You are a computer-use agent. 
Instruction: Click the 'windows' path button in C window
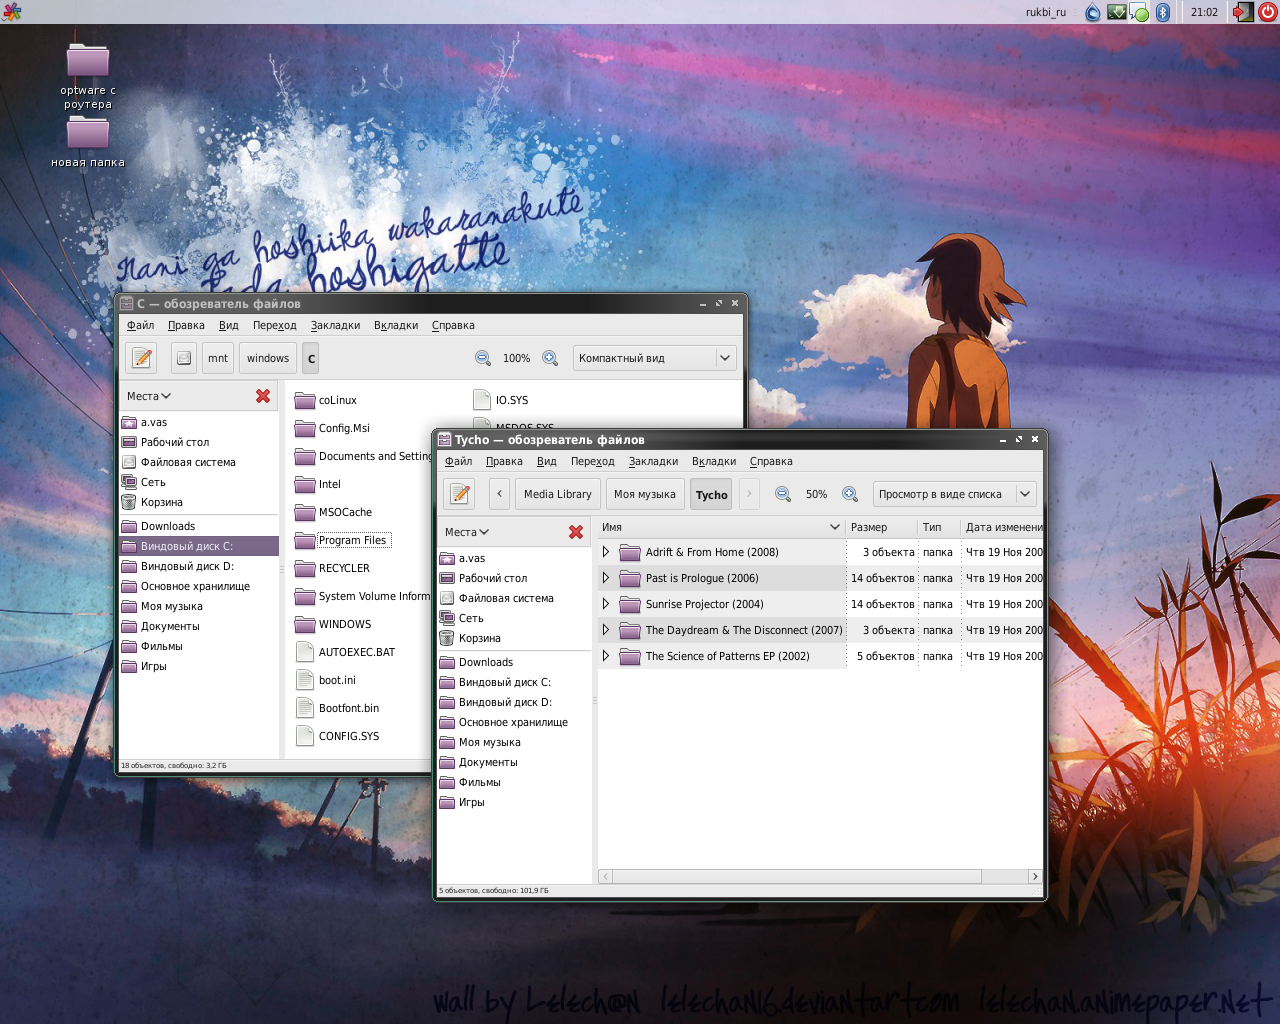pos(268,358)
